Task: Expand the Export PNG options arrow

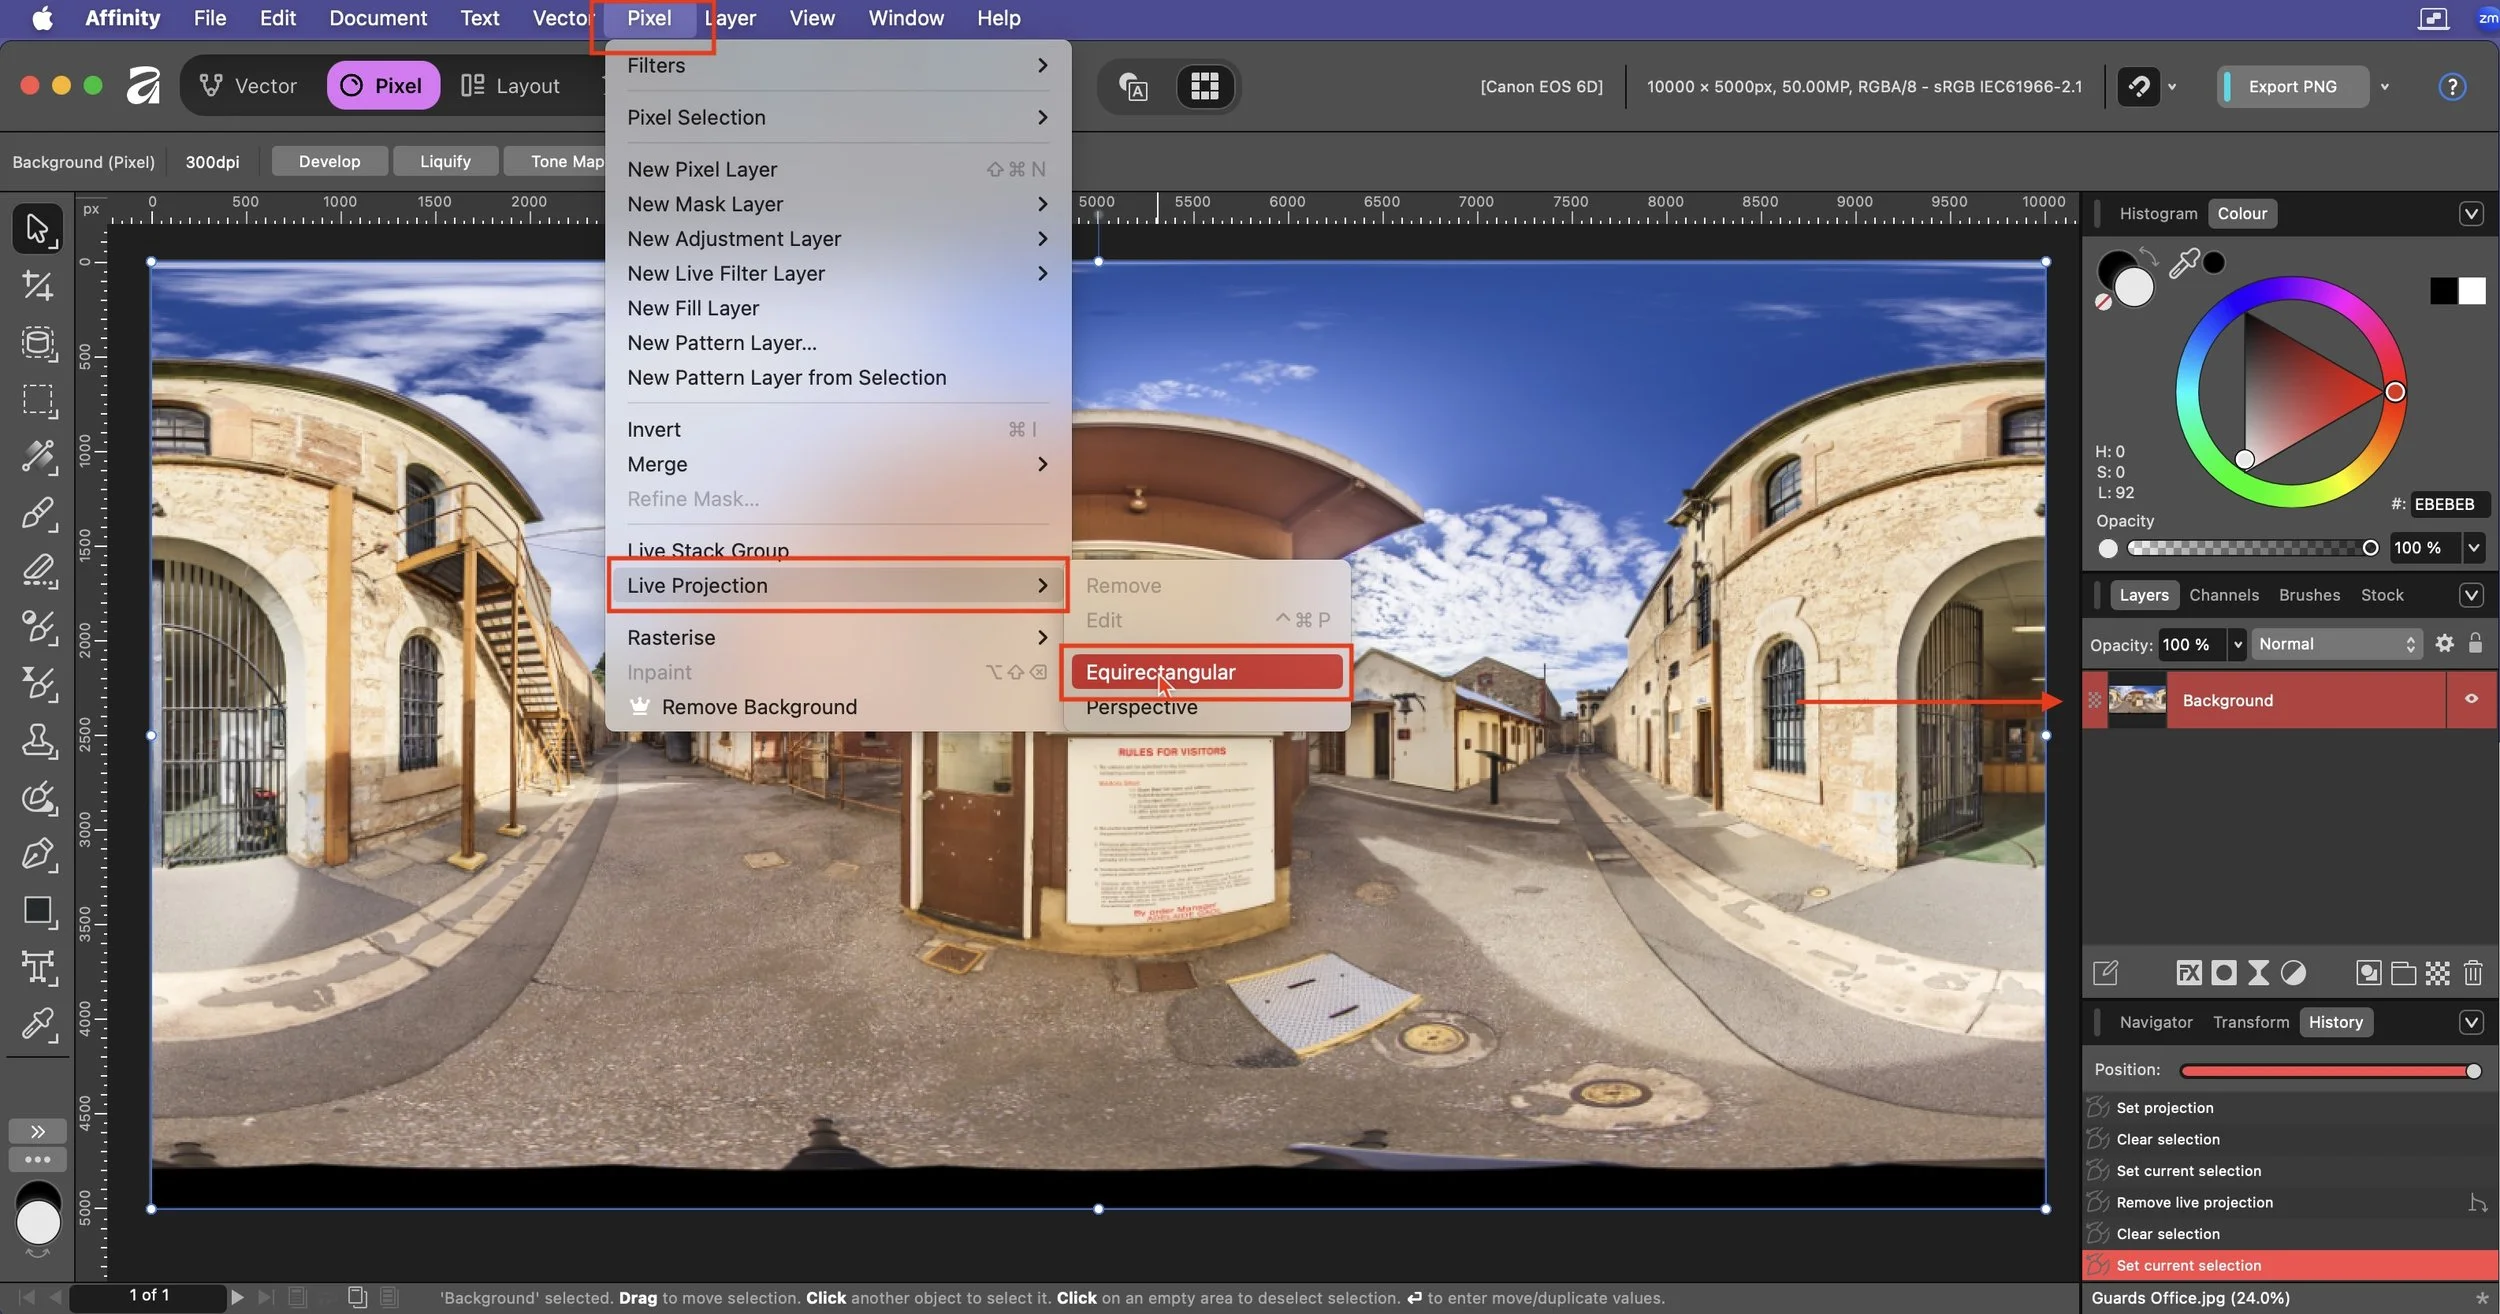Action: click(x=2385, y=87)
